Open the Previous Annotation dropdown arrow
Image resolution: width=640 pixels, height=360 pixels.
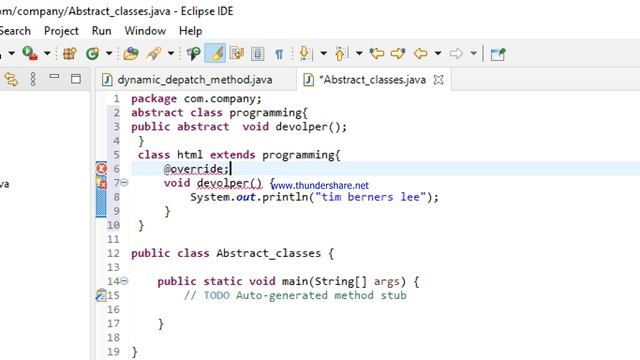(359, 53)
